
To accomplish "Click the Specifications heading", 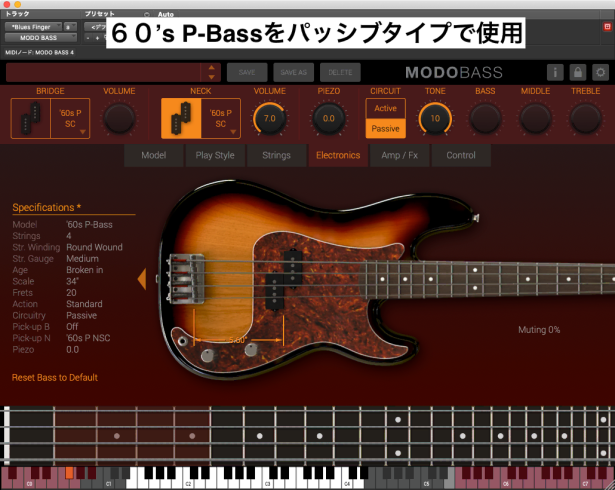I will click(47, 207).
